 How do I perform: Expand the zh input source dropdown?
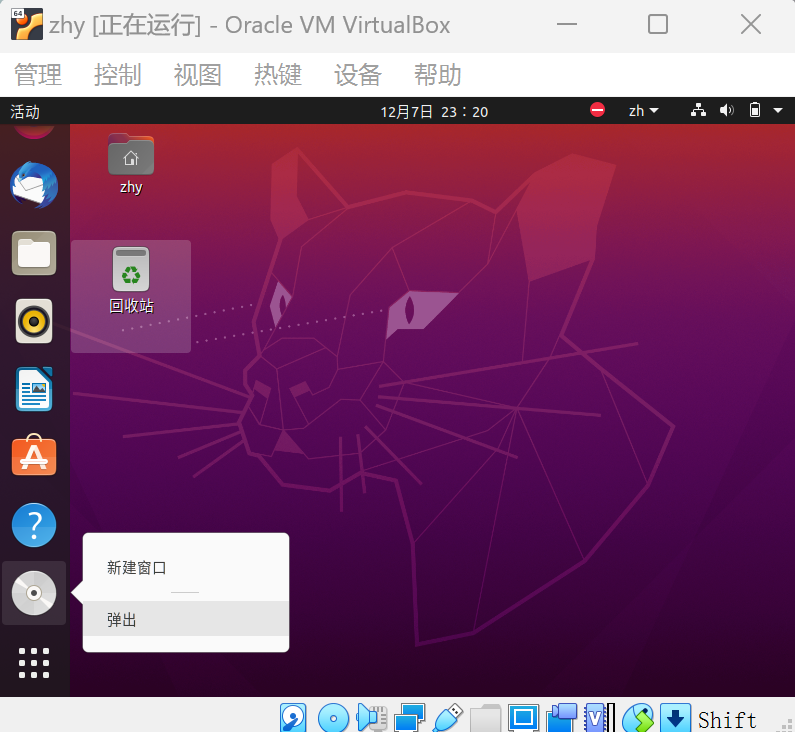[643, 111]
